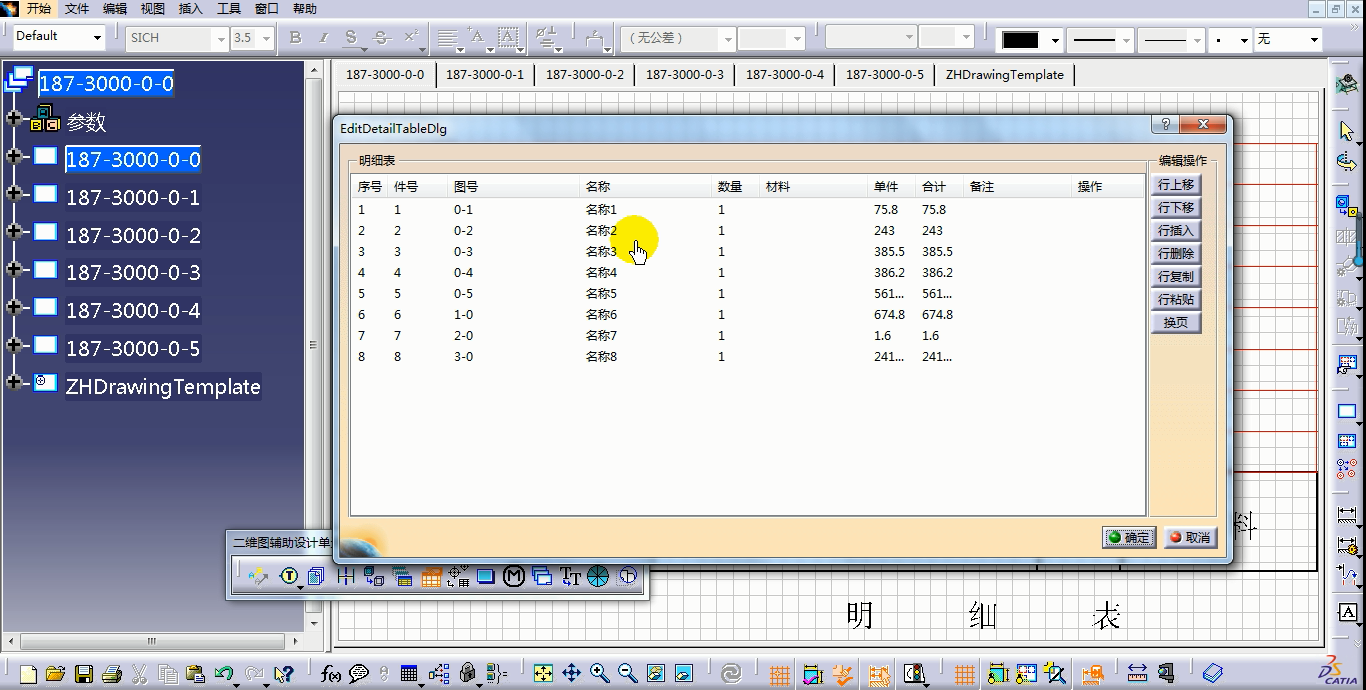
Task: Click the circled M icon on assist toolbar
Action: coord(513,576)
